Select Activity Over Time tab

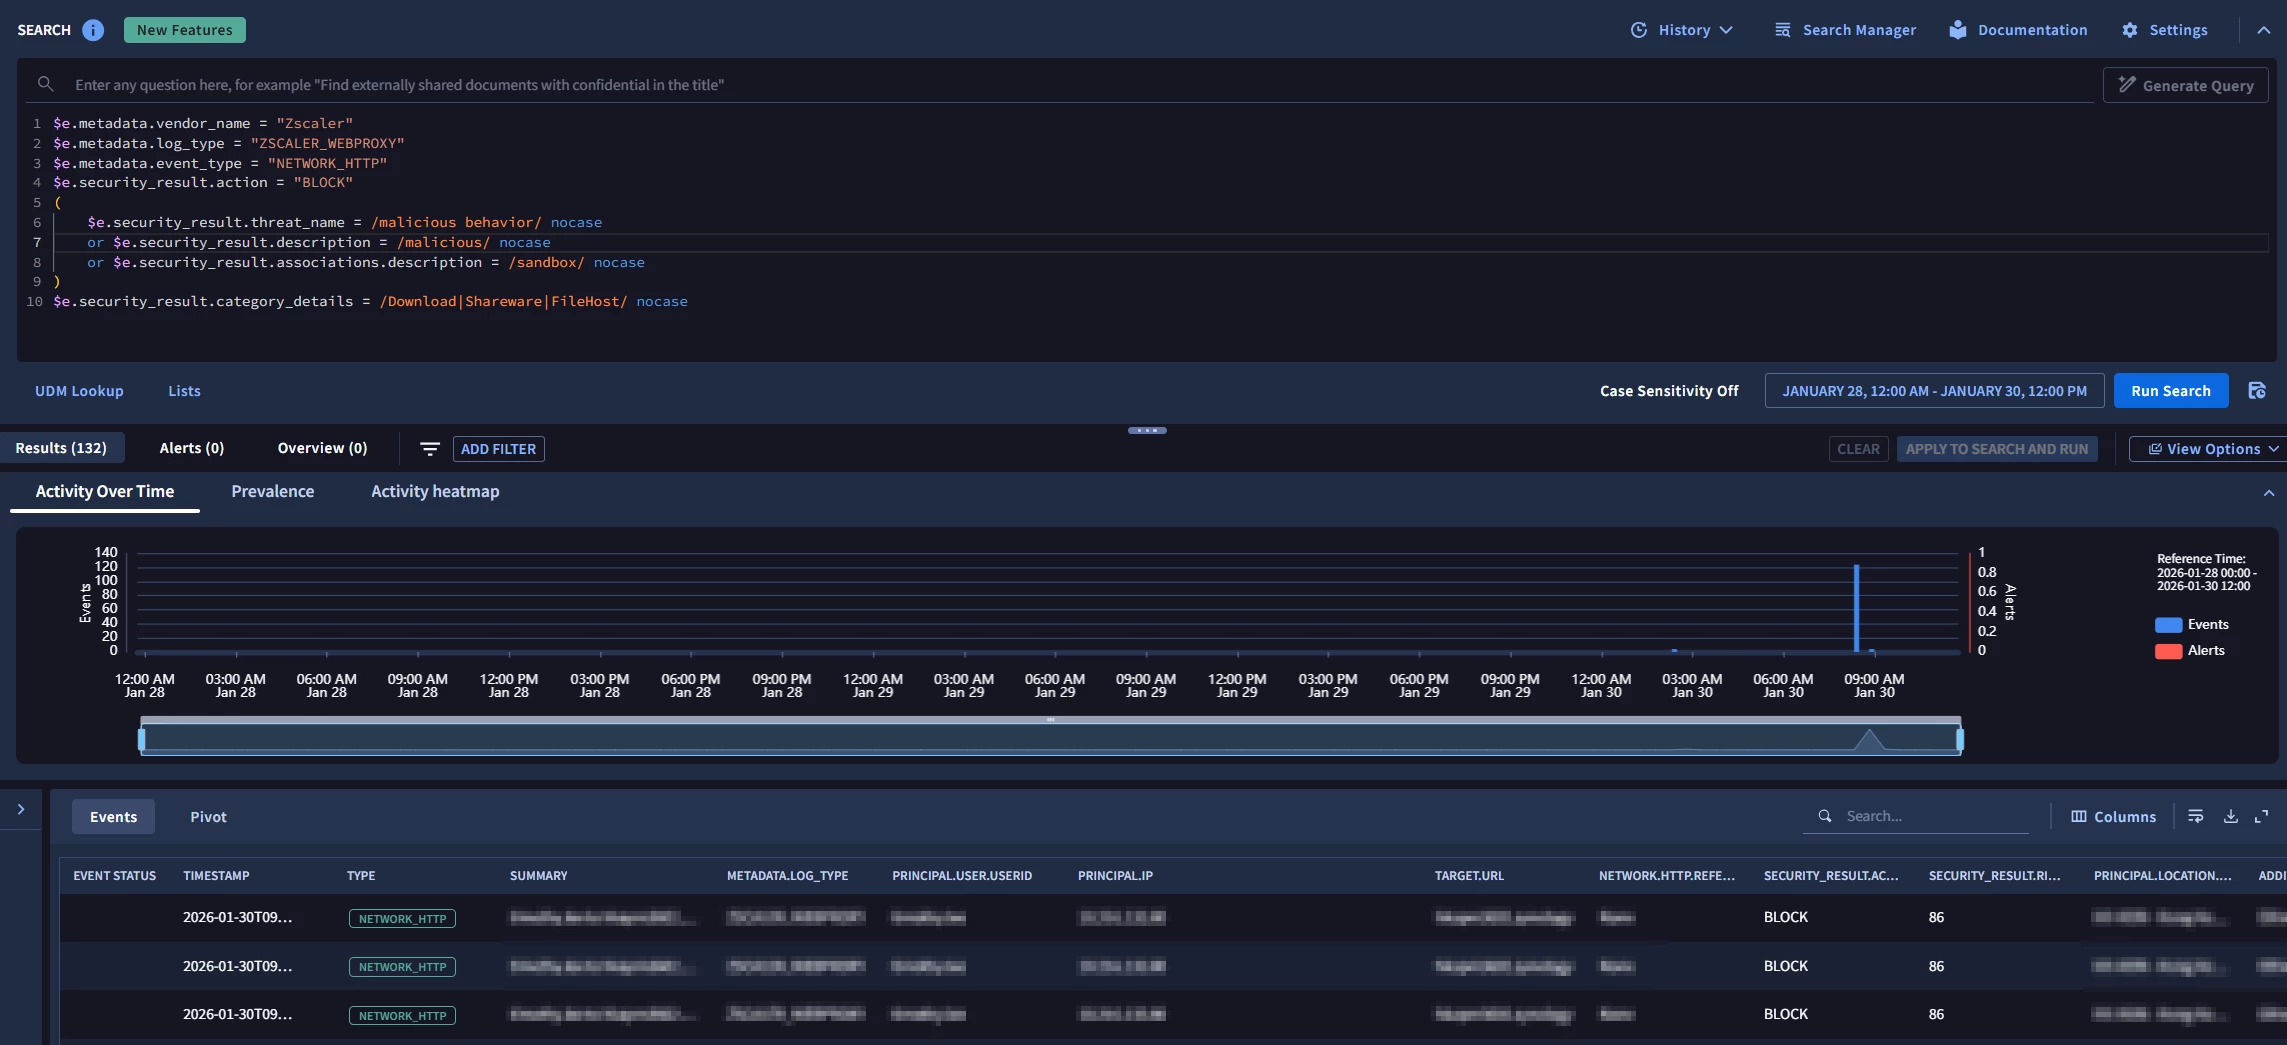pos(105,492)
